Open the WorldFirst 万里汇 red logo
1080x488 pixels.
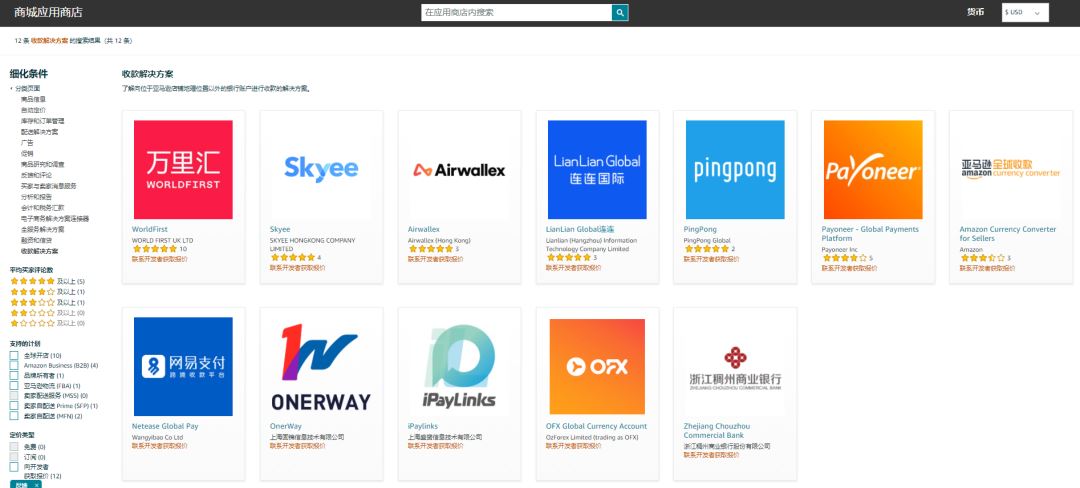coord(183,169)
